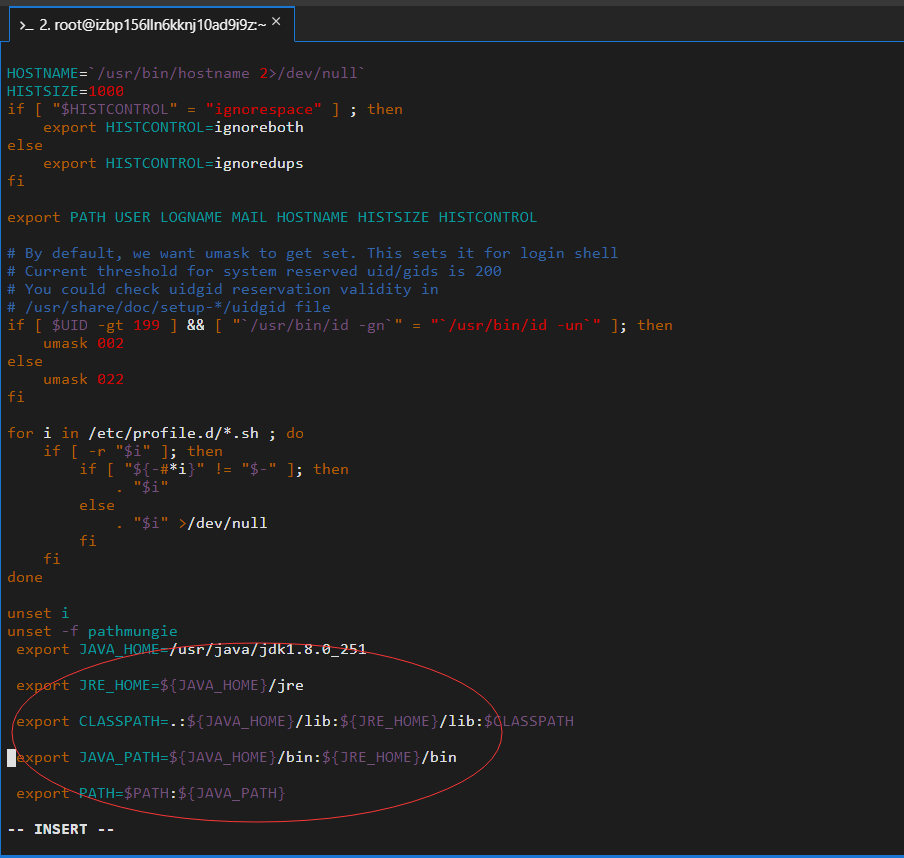Click the 'export JAVA_PATH=' line
Image resolution: width=904 pixels, height=858 pixels.
point(236,757)
